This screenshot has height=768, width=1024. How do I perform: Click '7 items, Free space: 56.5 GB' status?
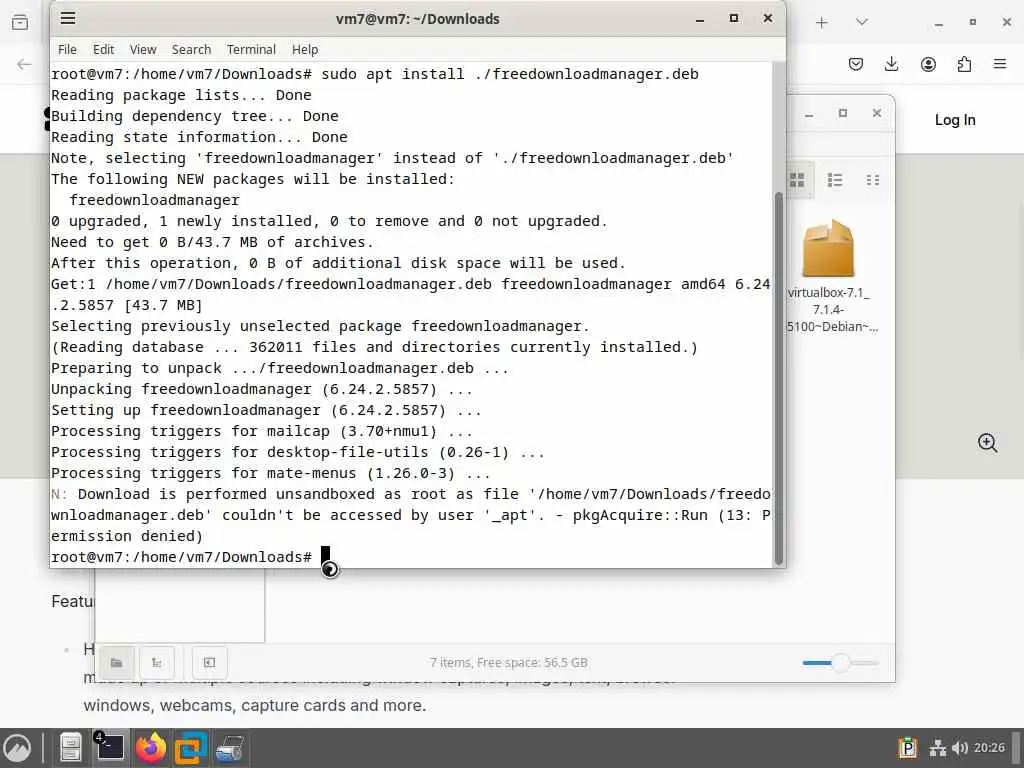(508, 663)
